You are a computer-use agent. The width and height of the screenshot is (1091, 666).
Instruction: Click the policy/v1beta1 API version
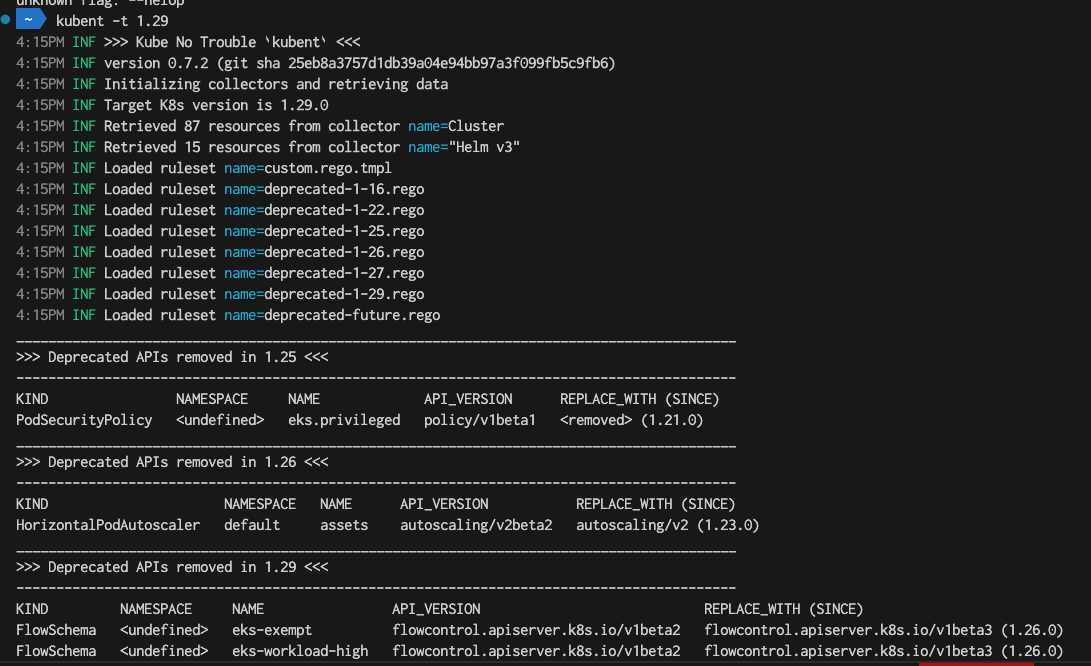point(480,420)
